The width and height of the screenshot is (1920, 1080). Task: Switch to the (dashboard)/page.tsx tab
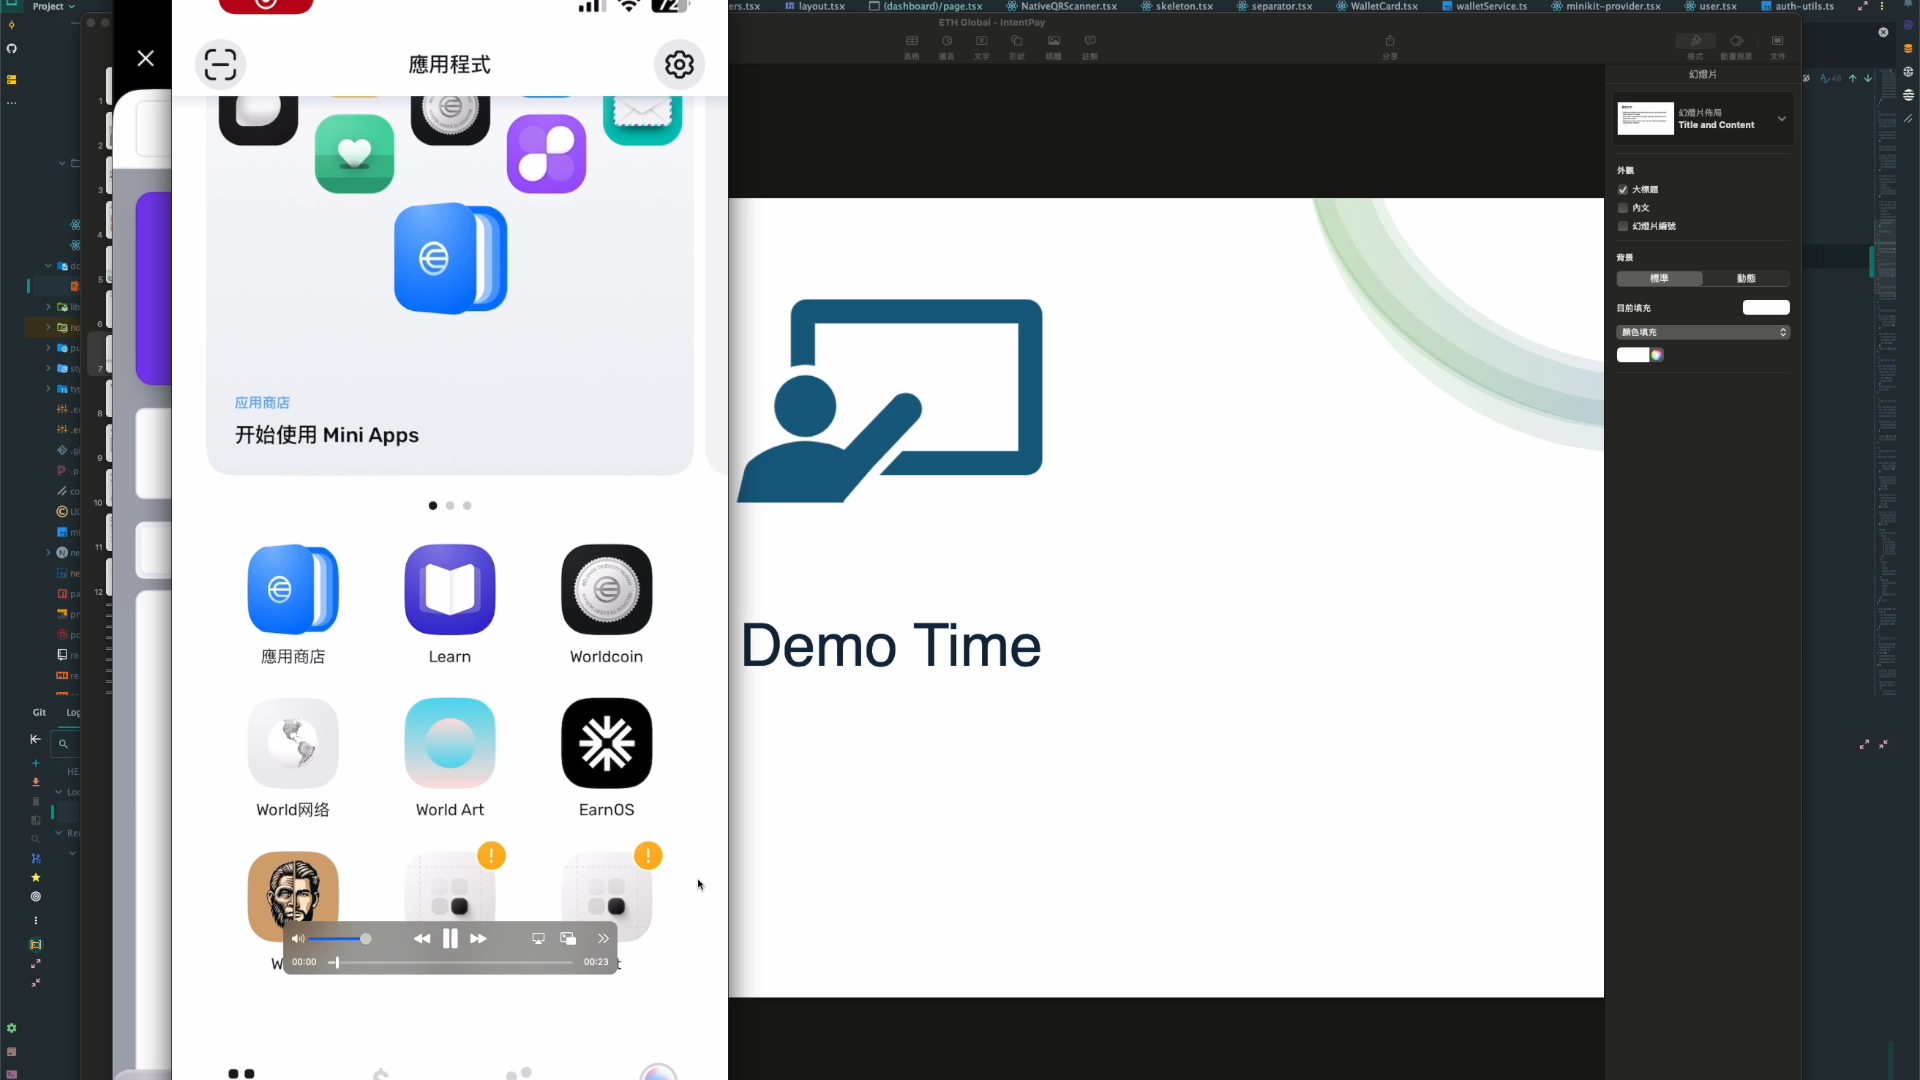[x=926, y=6]
